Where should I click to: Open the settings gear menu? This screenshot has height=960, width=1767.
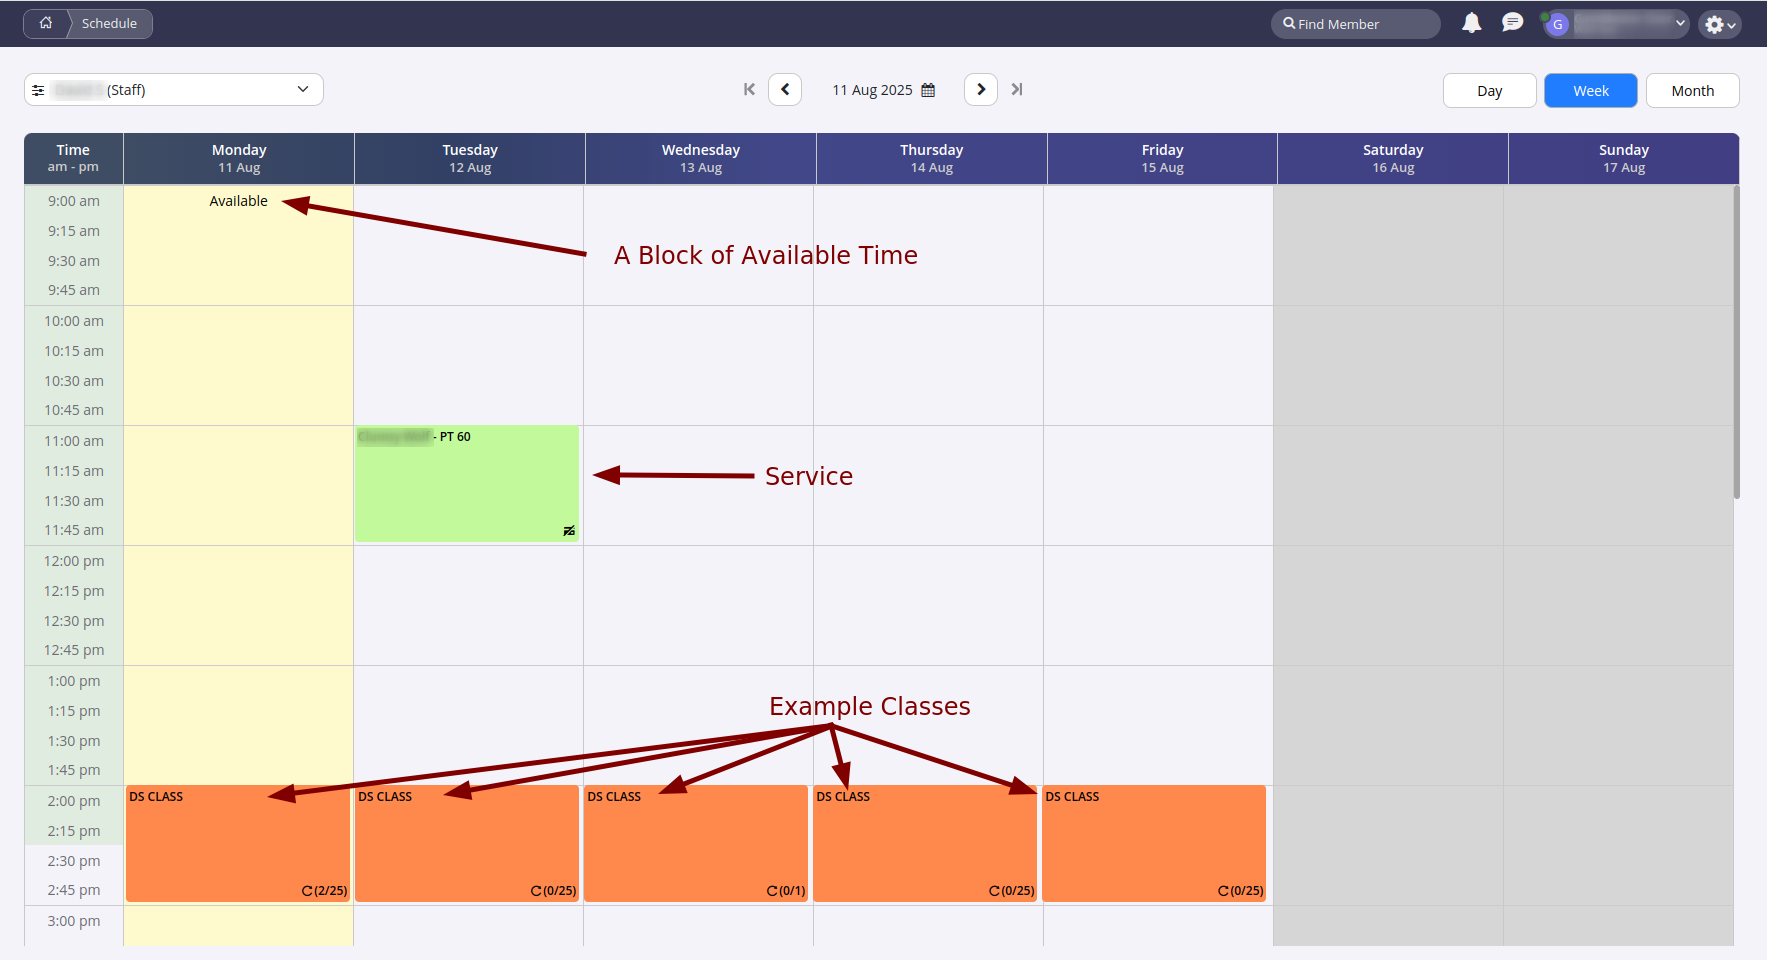pos(1718,24)
